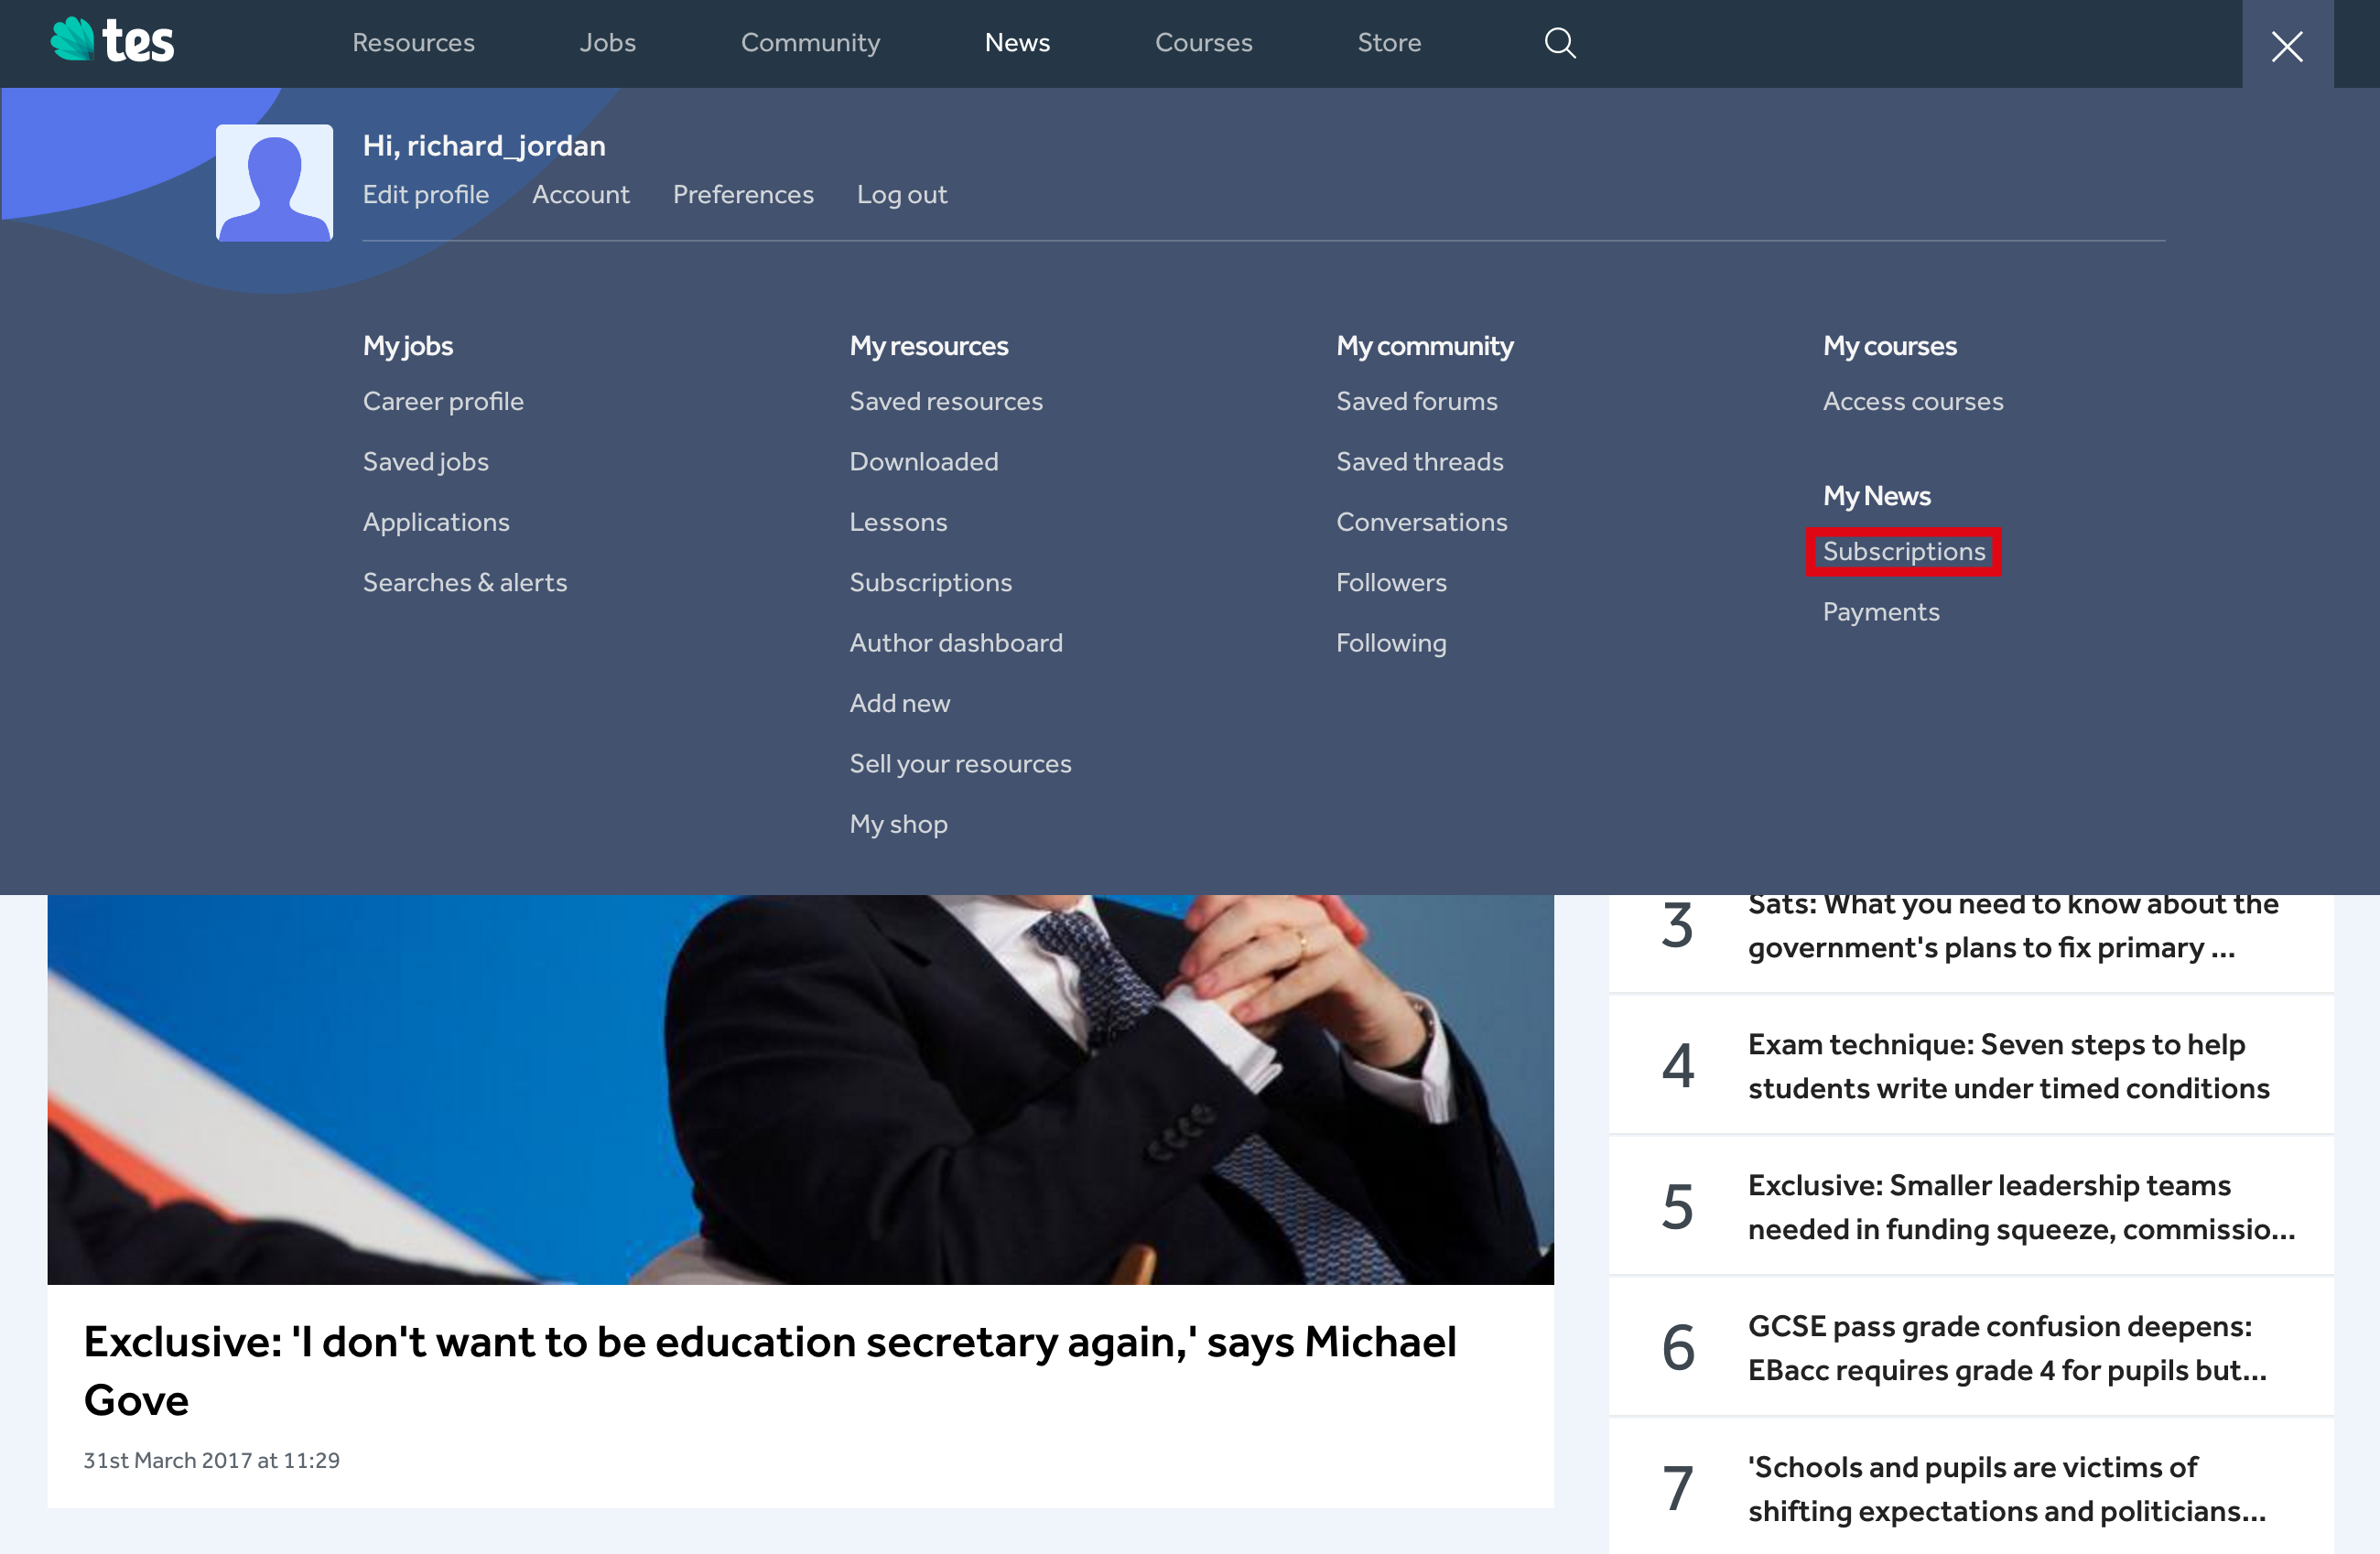Viewport: 2380px width, 1554px height.
Task: Open Author dashboard link
Action: tap(955, 643)
